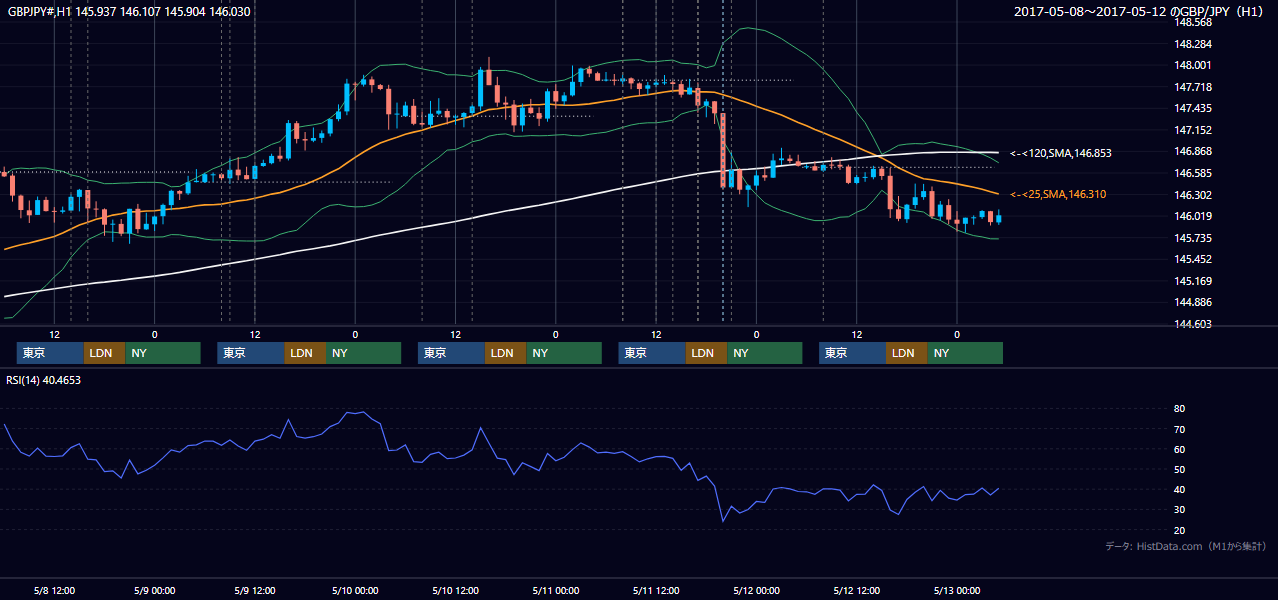
Task: Select the 5/12 00:00 date label
Action: click(x=756, y=591)
